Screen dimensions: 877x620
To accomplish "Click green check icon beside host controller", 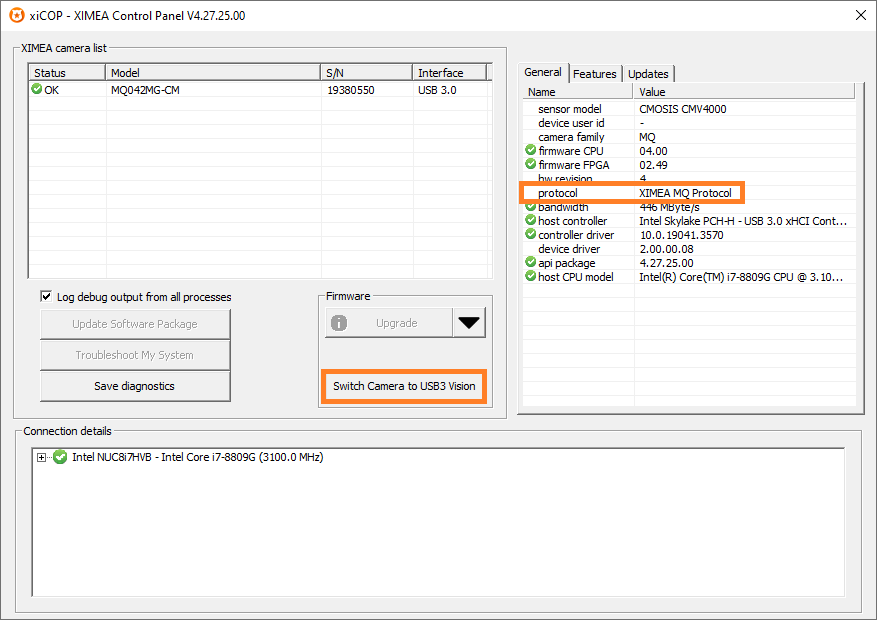I will pos(531,220).
